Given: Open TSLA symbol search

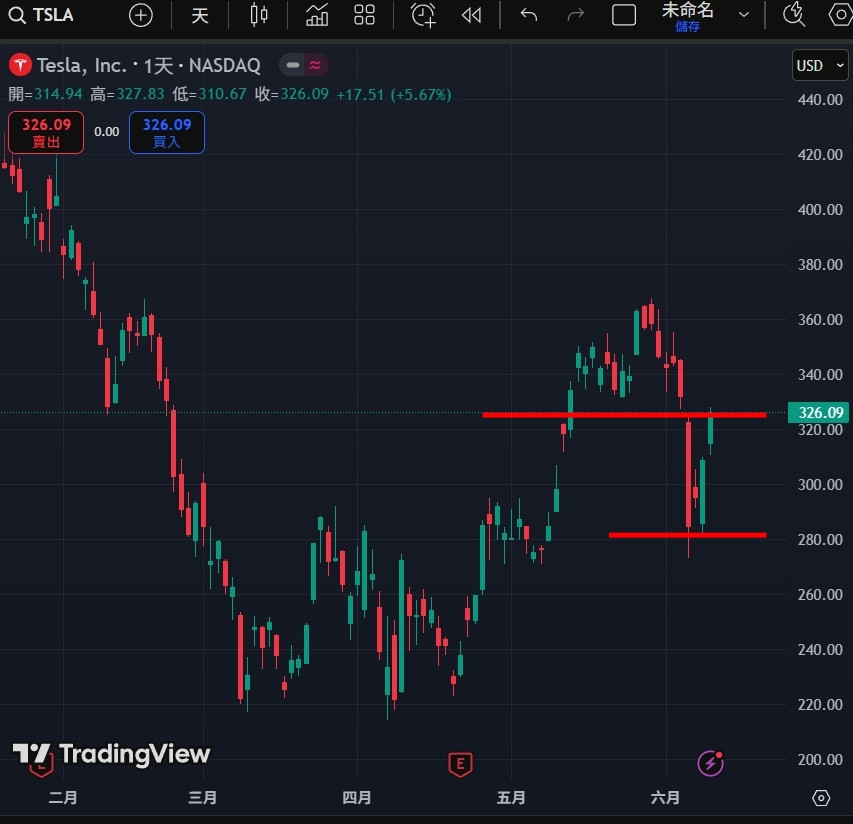Looking at the screenshot, I should click(x=41, y=15).
